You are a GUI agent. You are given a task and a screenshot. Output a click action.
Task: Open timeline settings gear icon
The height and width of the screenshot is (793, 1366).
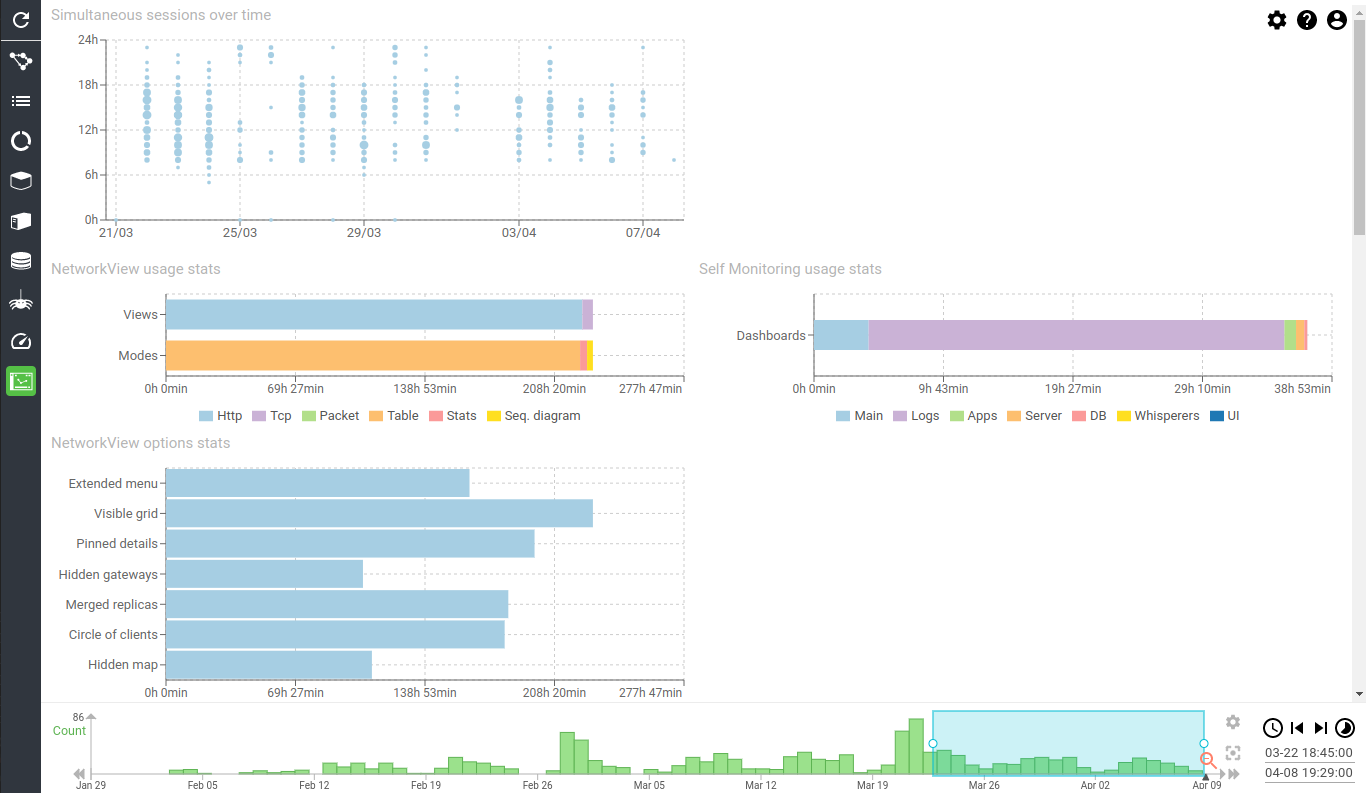click(x=1233, y=722)
